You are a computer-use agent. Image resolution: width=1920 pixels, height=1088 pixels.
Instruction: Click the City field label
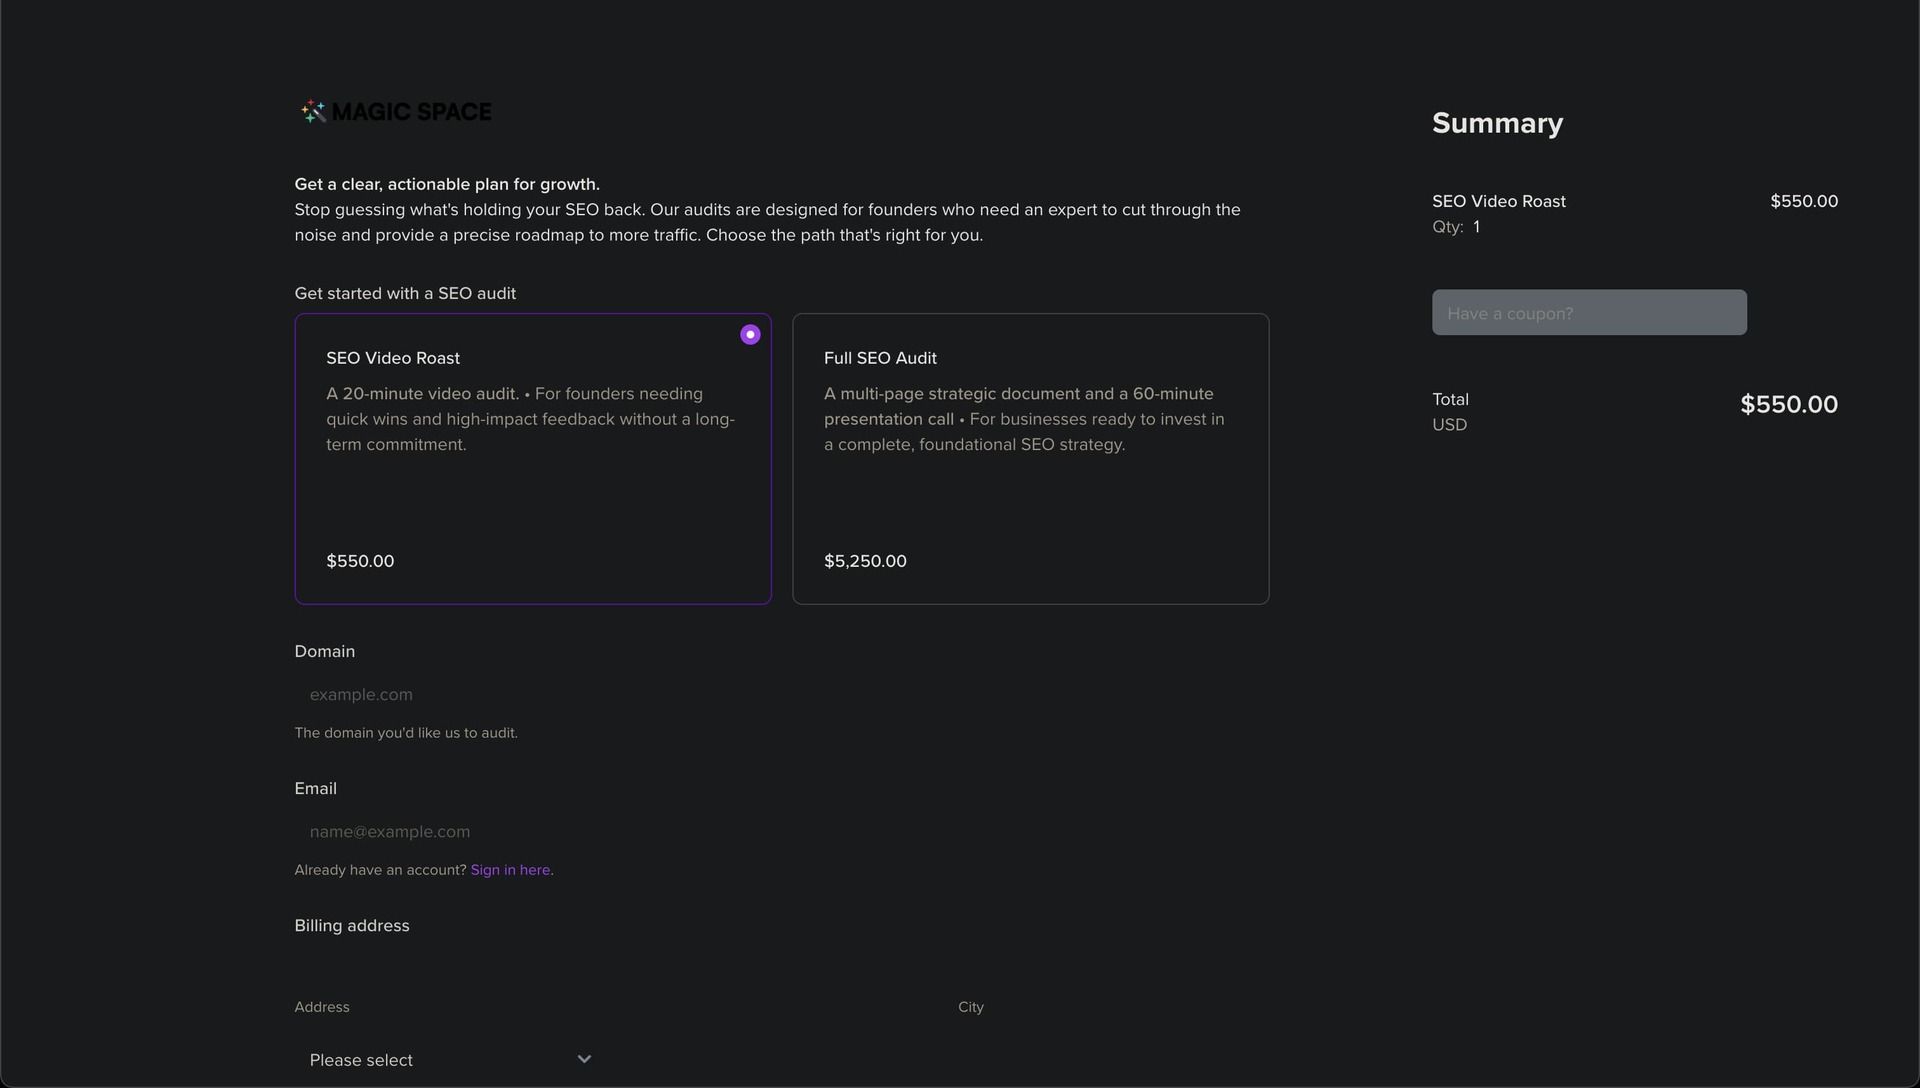[x=970, y=1007]
